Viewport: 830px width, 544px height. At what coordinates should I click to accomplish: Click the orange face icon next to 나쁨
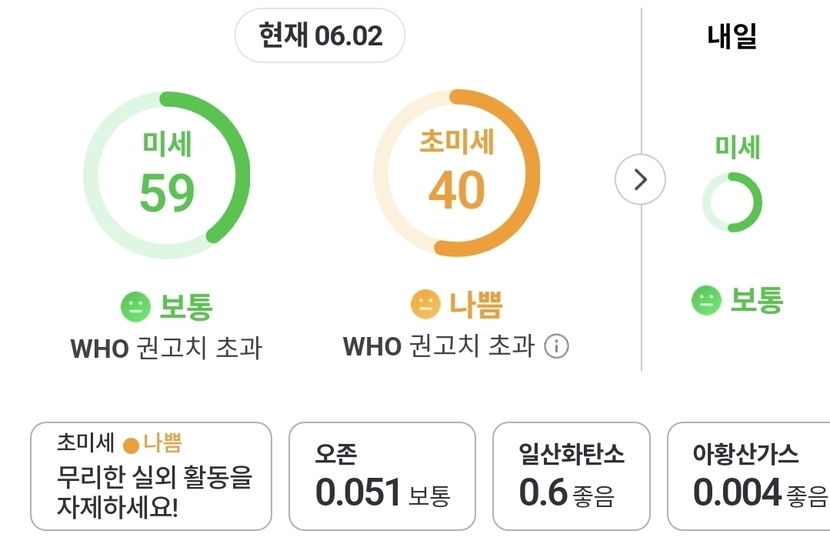point(426,303)
